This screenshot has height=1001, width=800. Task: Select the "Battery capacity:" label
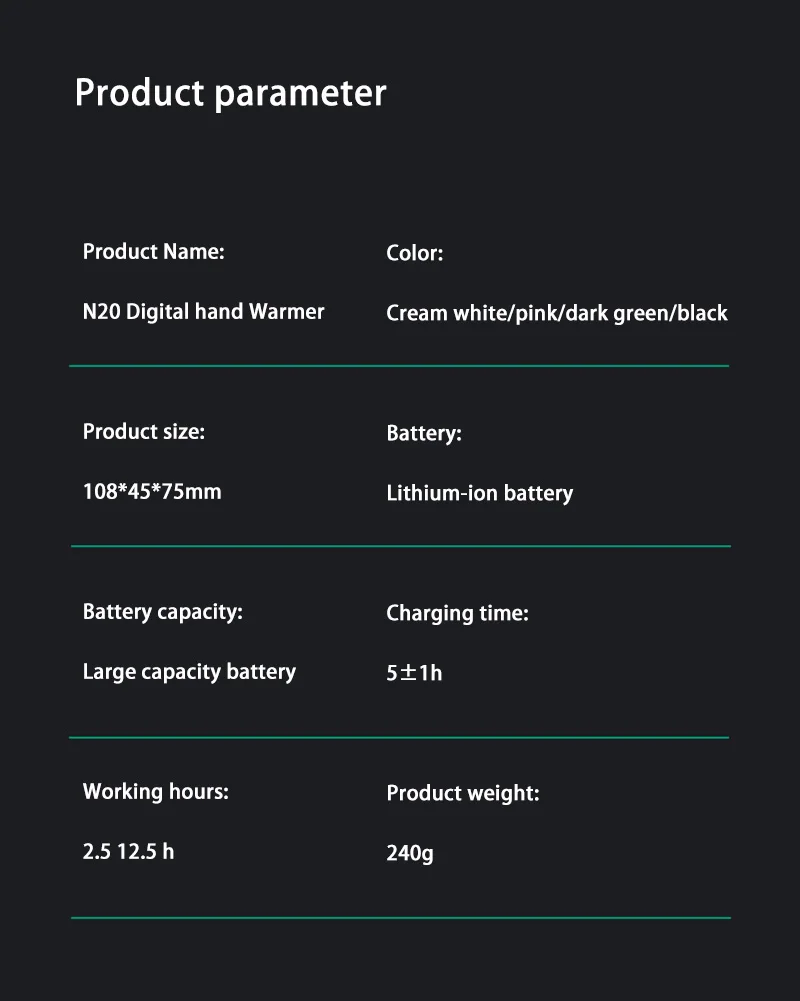[162, 612]
